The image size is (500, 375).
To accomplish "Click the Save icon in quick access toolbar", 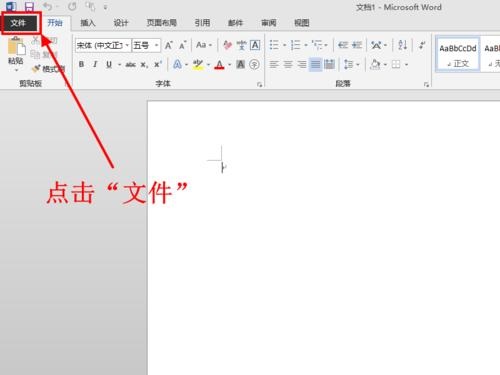I will point(29,6).
